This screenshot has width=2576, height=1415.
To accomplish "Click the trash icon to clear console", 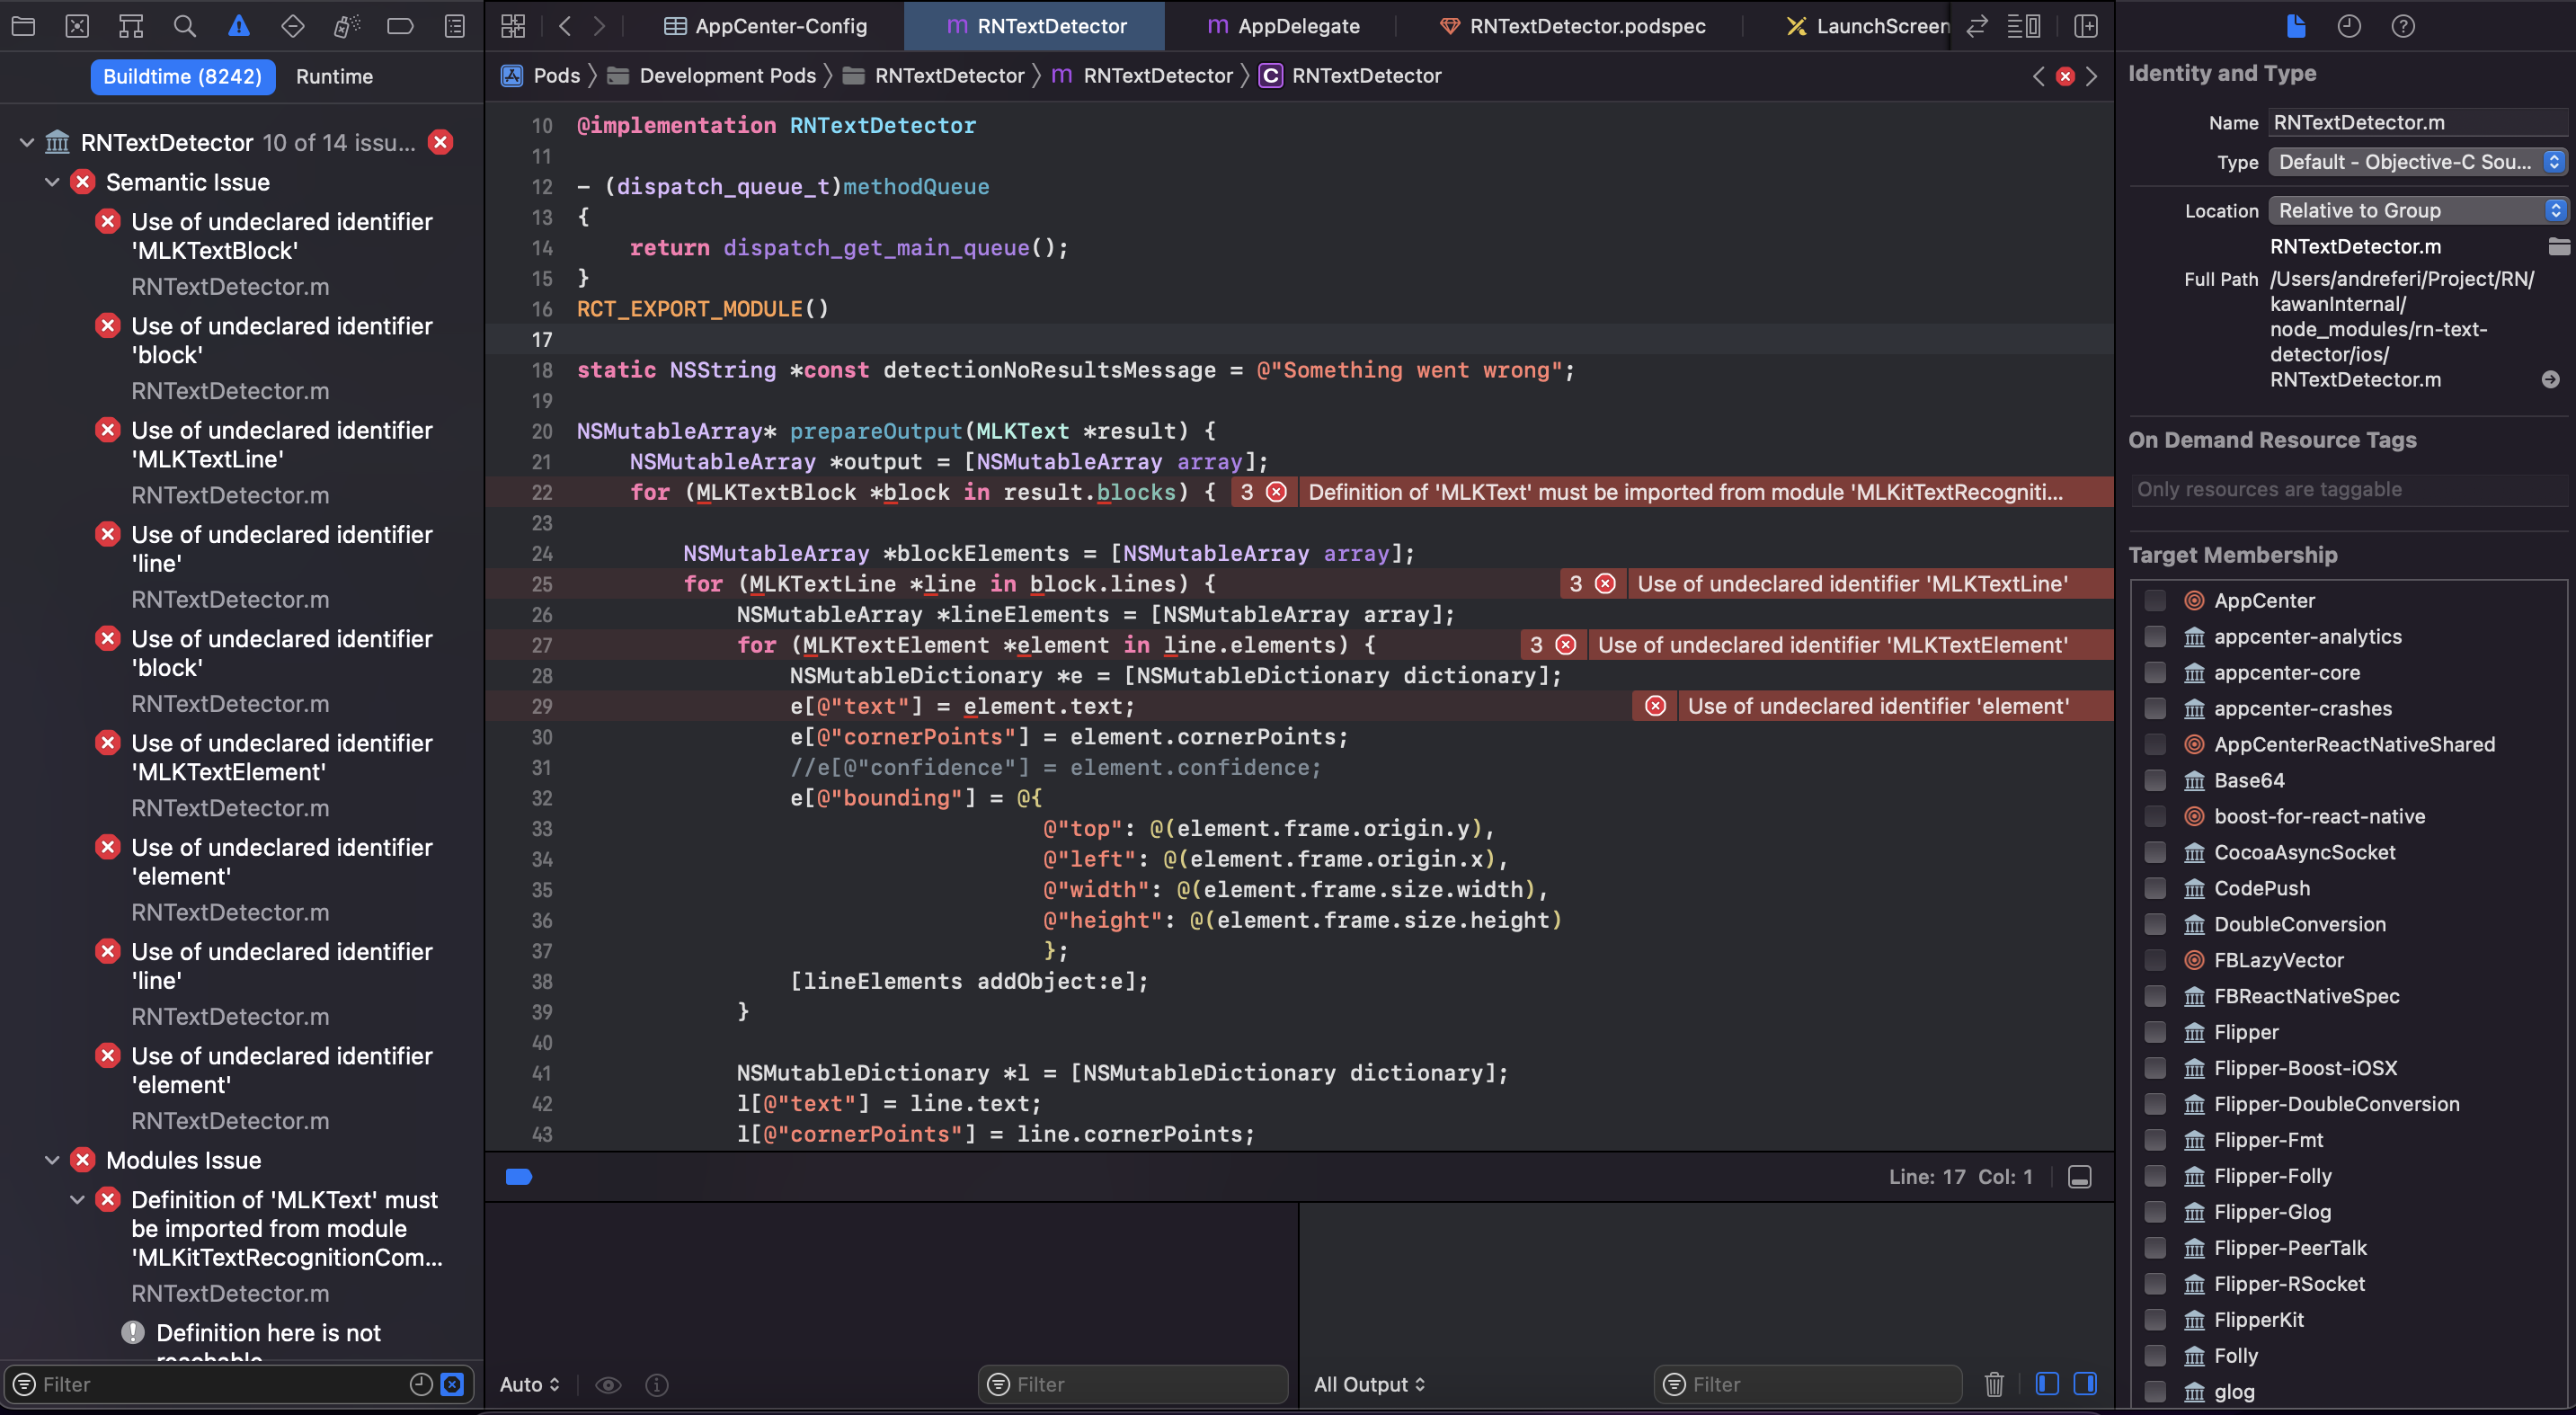I will tap(1994, 1384).
